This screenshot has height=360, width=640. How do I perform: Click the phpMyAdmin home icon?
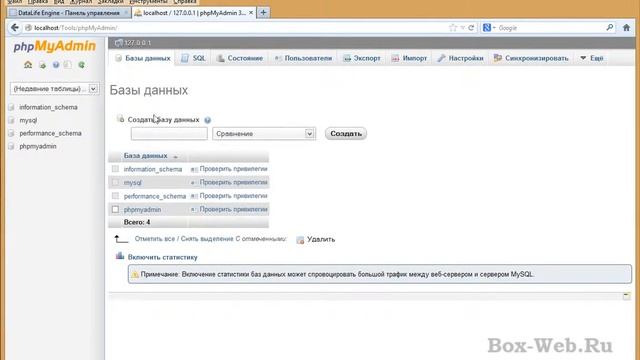coord(28,64)
